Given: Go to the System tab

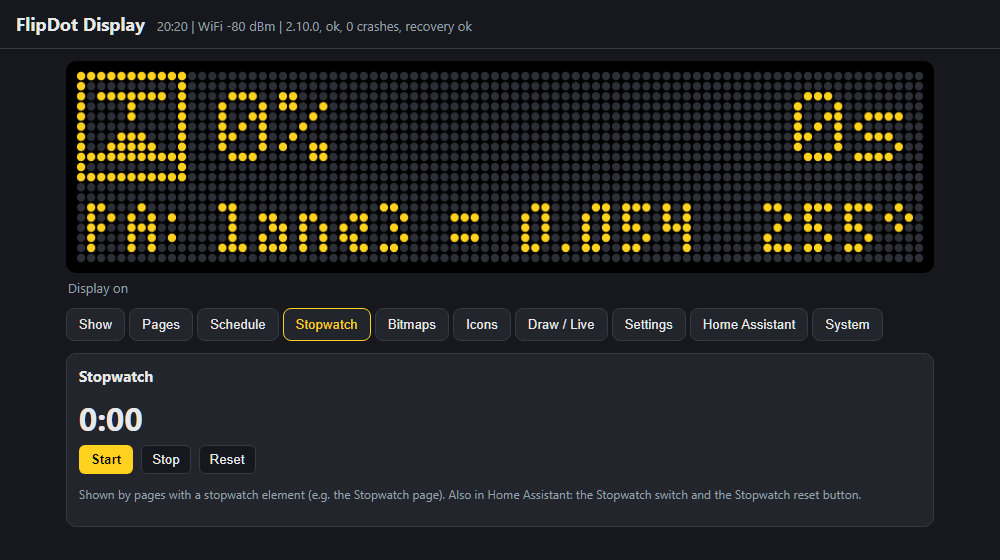Looking at the screenshot, I should [847, 325].
